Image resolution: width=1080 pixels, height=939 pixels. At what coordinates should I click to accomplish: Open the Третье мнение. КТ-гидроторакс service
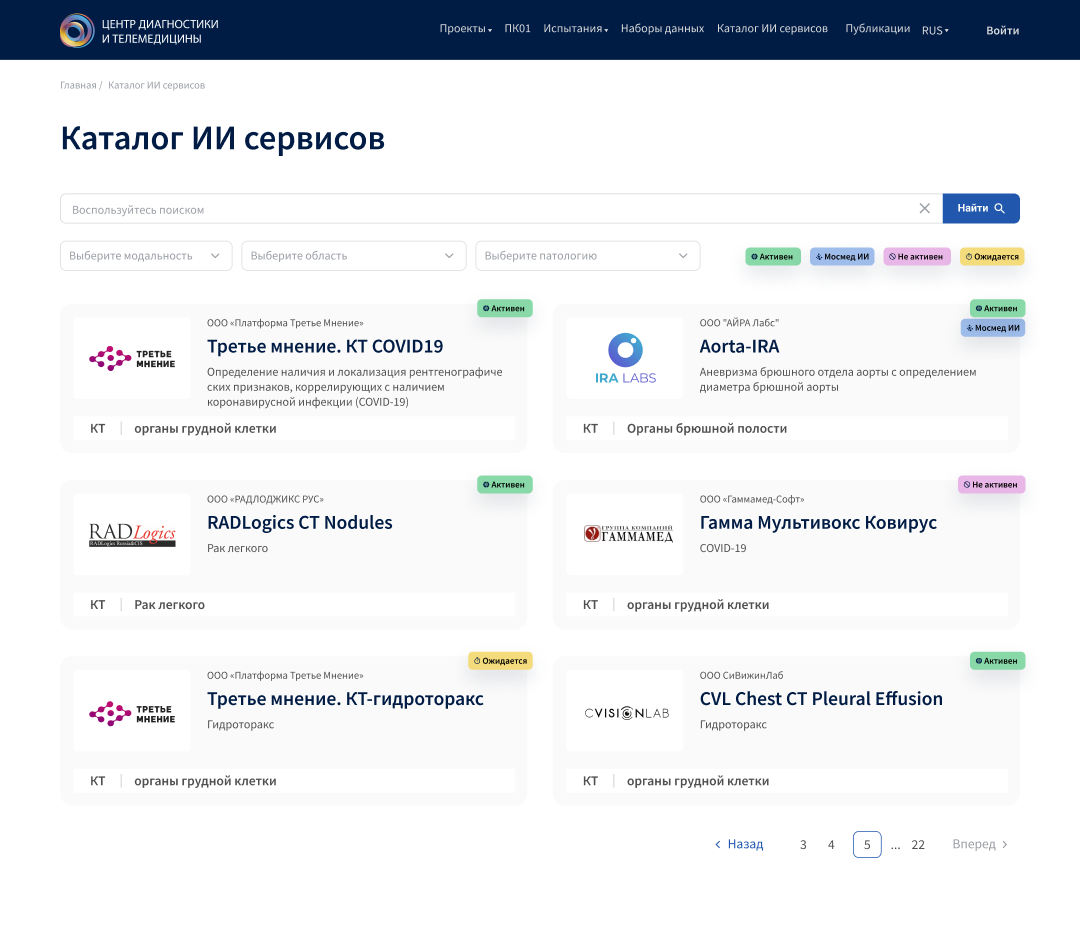[x=345, y=699]
